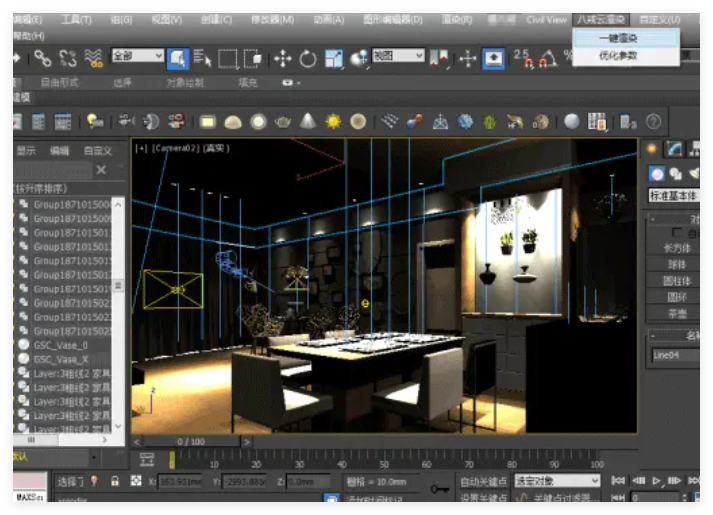Screen dimensions: 713x515
Task: Open Select by Name list icon
Action: [x=202, y=59]
